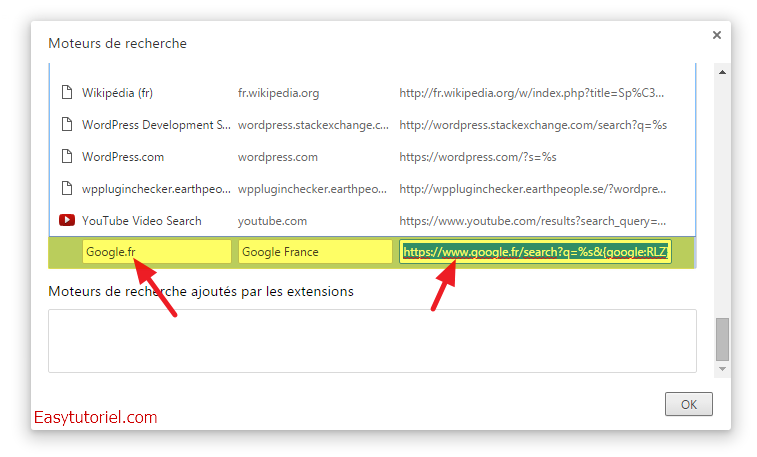Select the wordpress.com keyword

point(278,157)
